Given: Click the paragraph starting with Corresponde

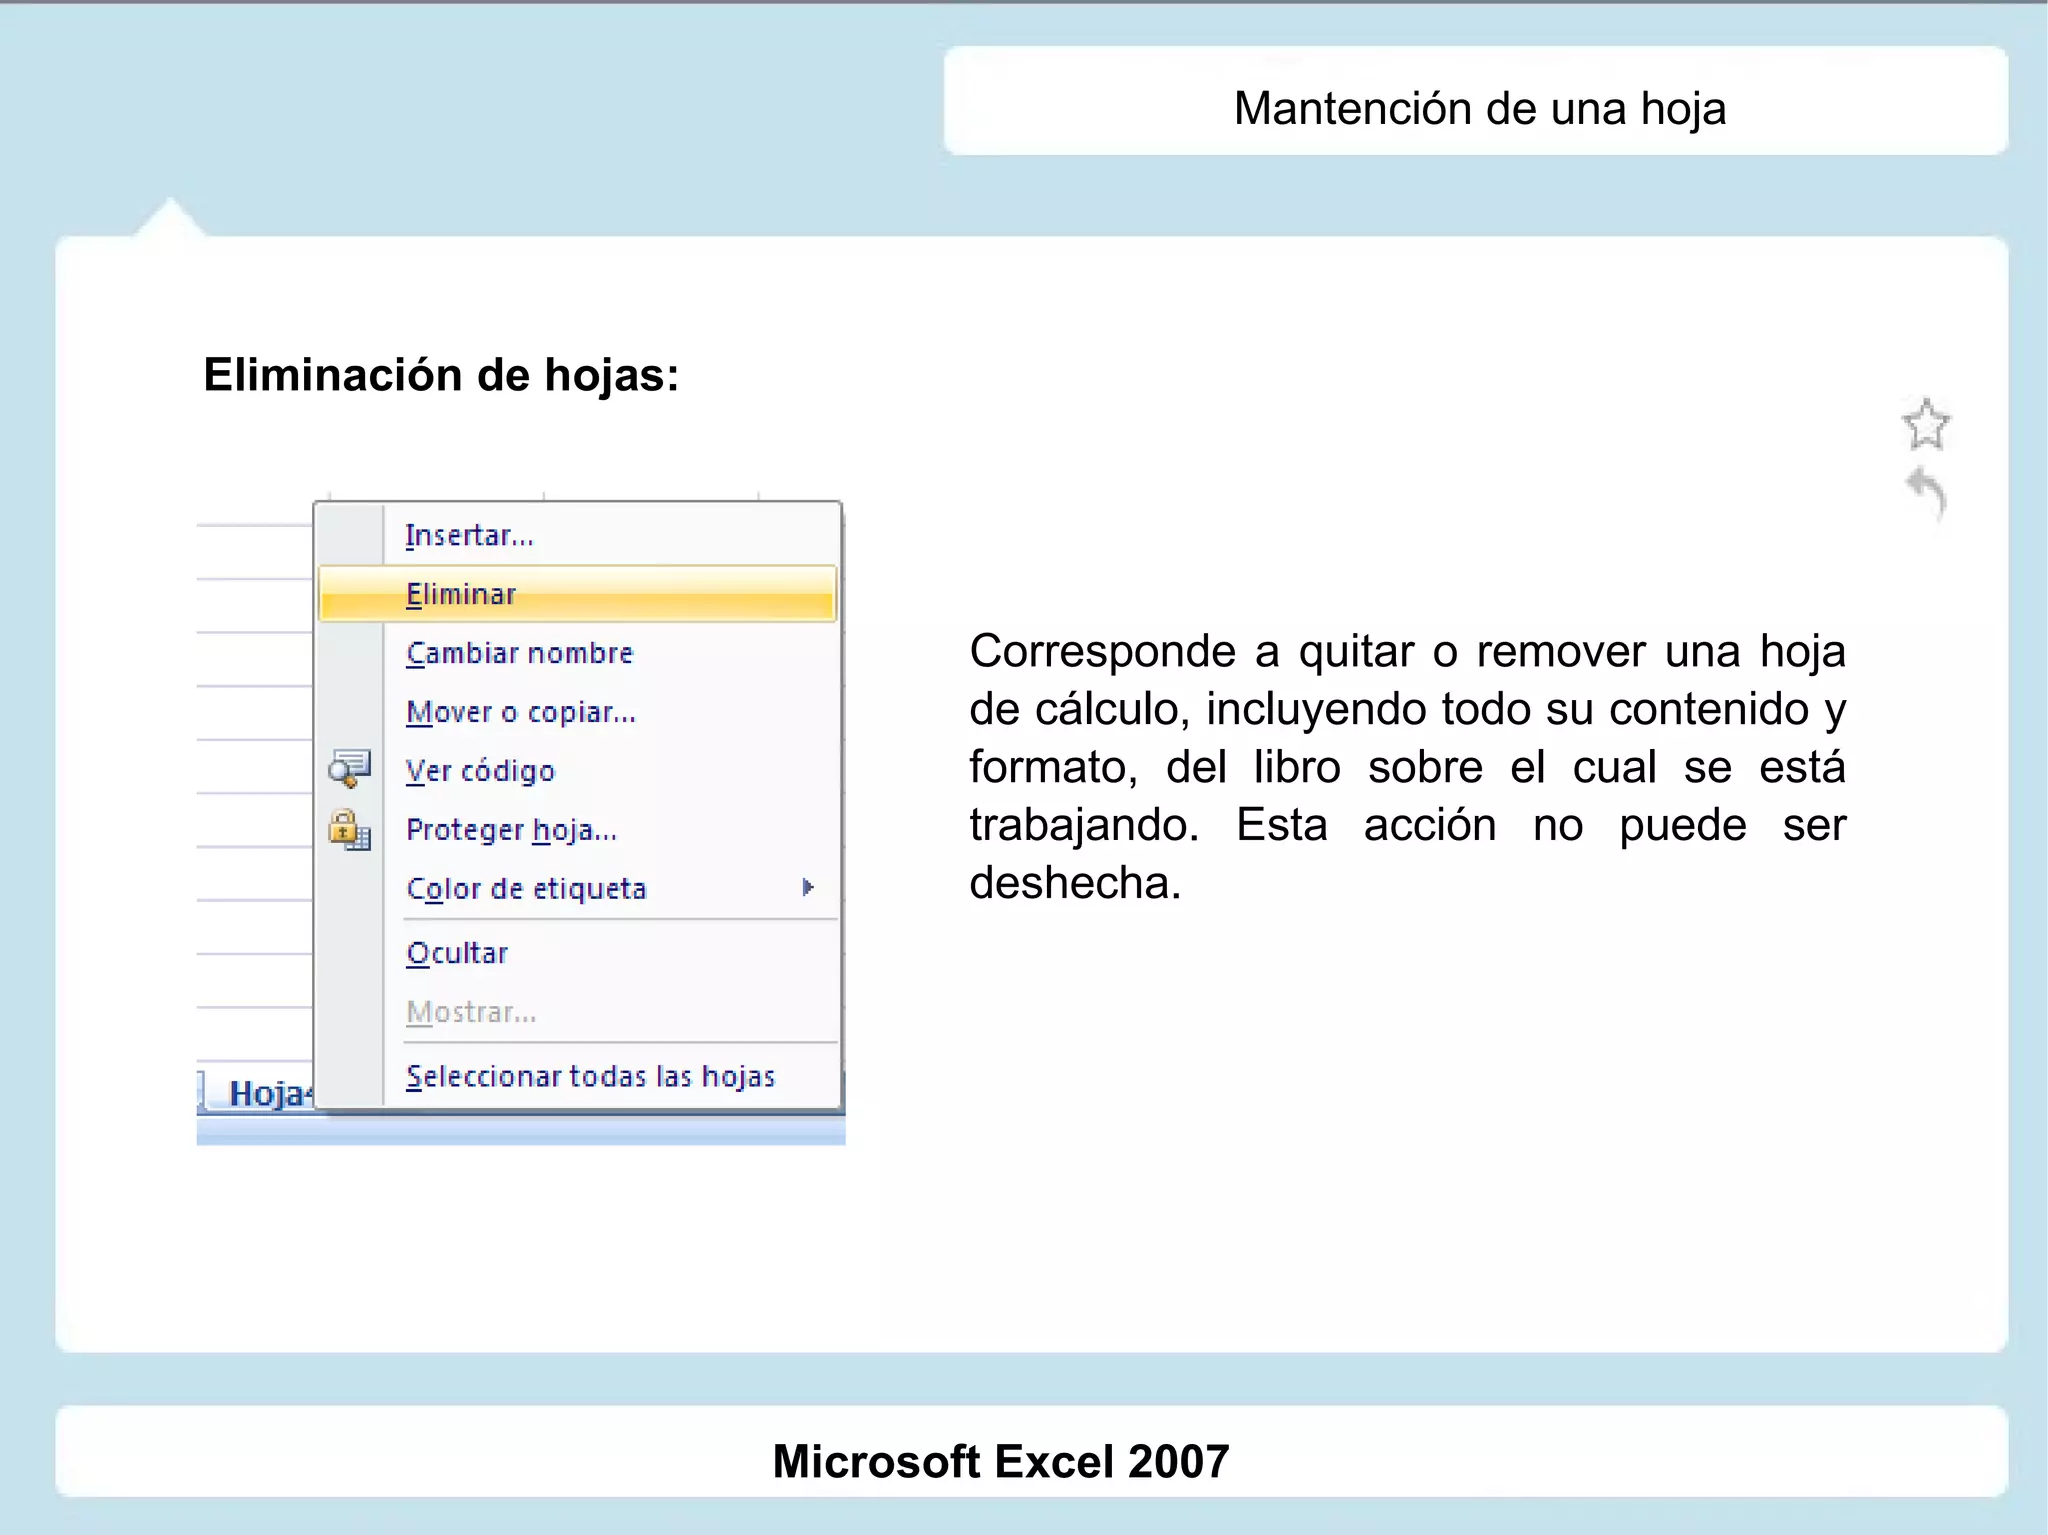Looking at the screenshot, I should point(1407,767).
